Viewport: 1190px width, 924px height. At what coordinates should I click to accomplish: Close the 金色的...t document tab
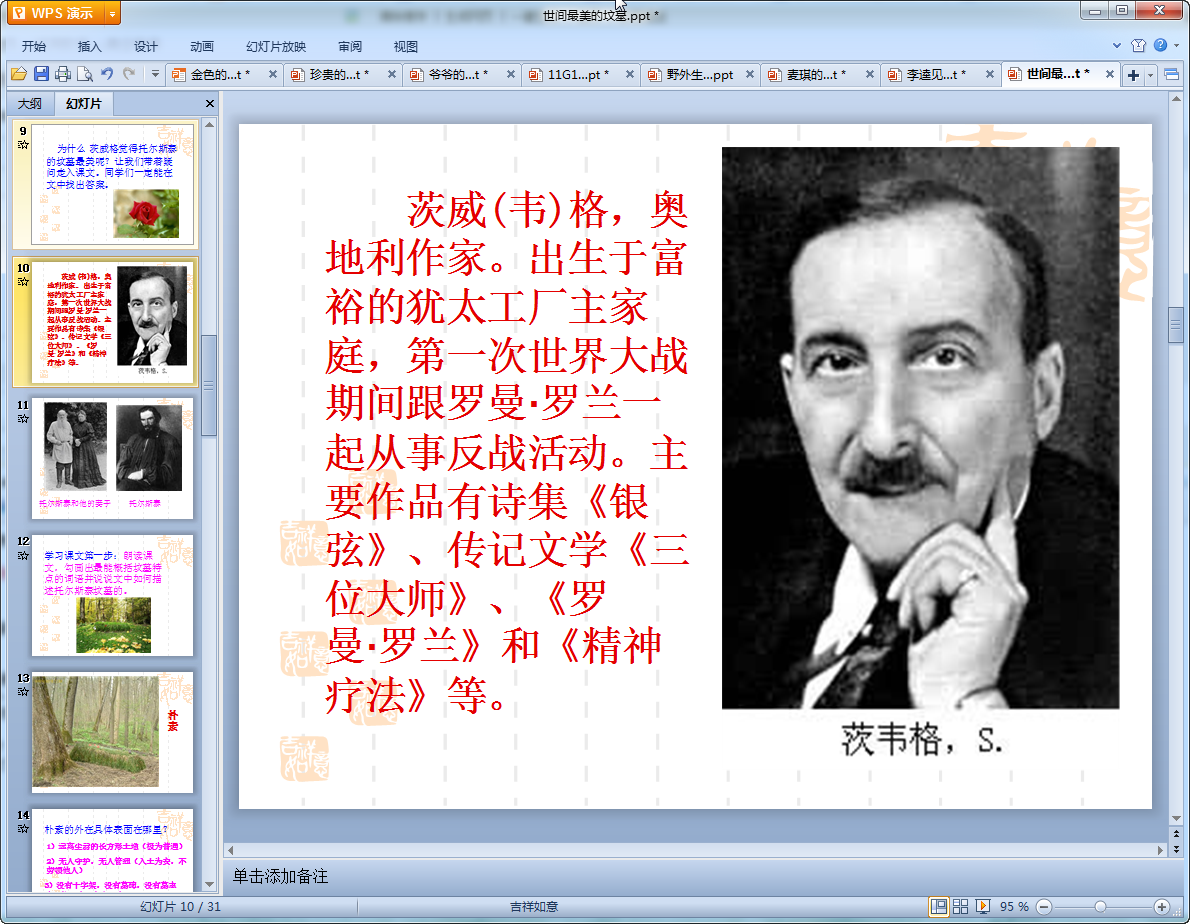pos(273,74)
